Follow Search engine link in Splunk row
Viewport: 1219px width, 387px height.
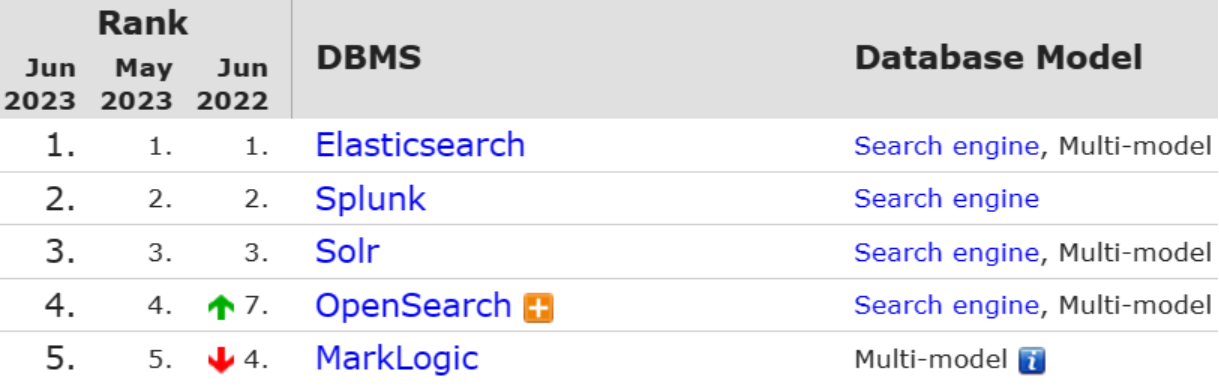pos(947,199)
